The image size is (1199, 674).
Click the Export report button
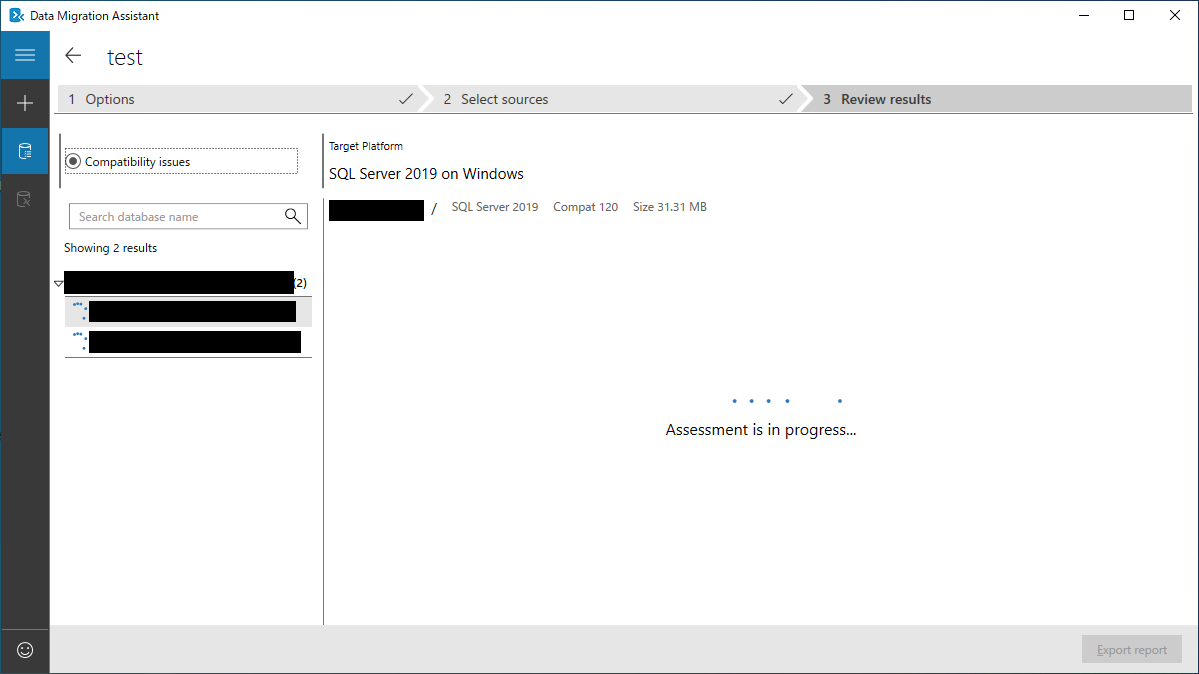pos(1132,650)
